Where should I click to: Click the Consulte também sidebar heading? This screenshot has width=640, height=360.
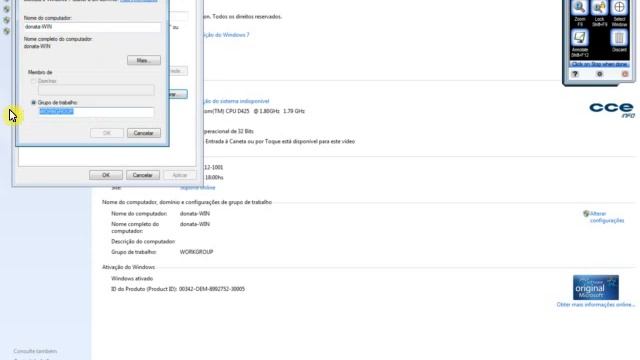tap(35, 351)
